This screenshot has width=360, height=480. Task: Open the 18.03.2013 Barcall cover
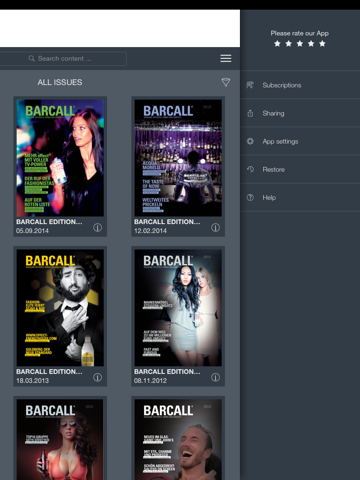[x=60, y=308]
